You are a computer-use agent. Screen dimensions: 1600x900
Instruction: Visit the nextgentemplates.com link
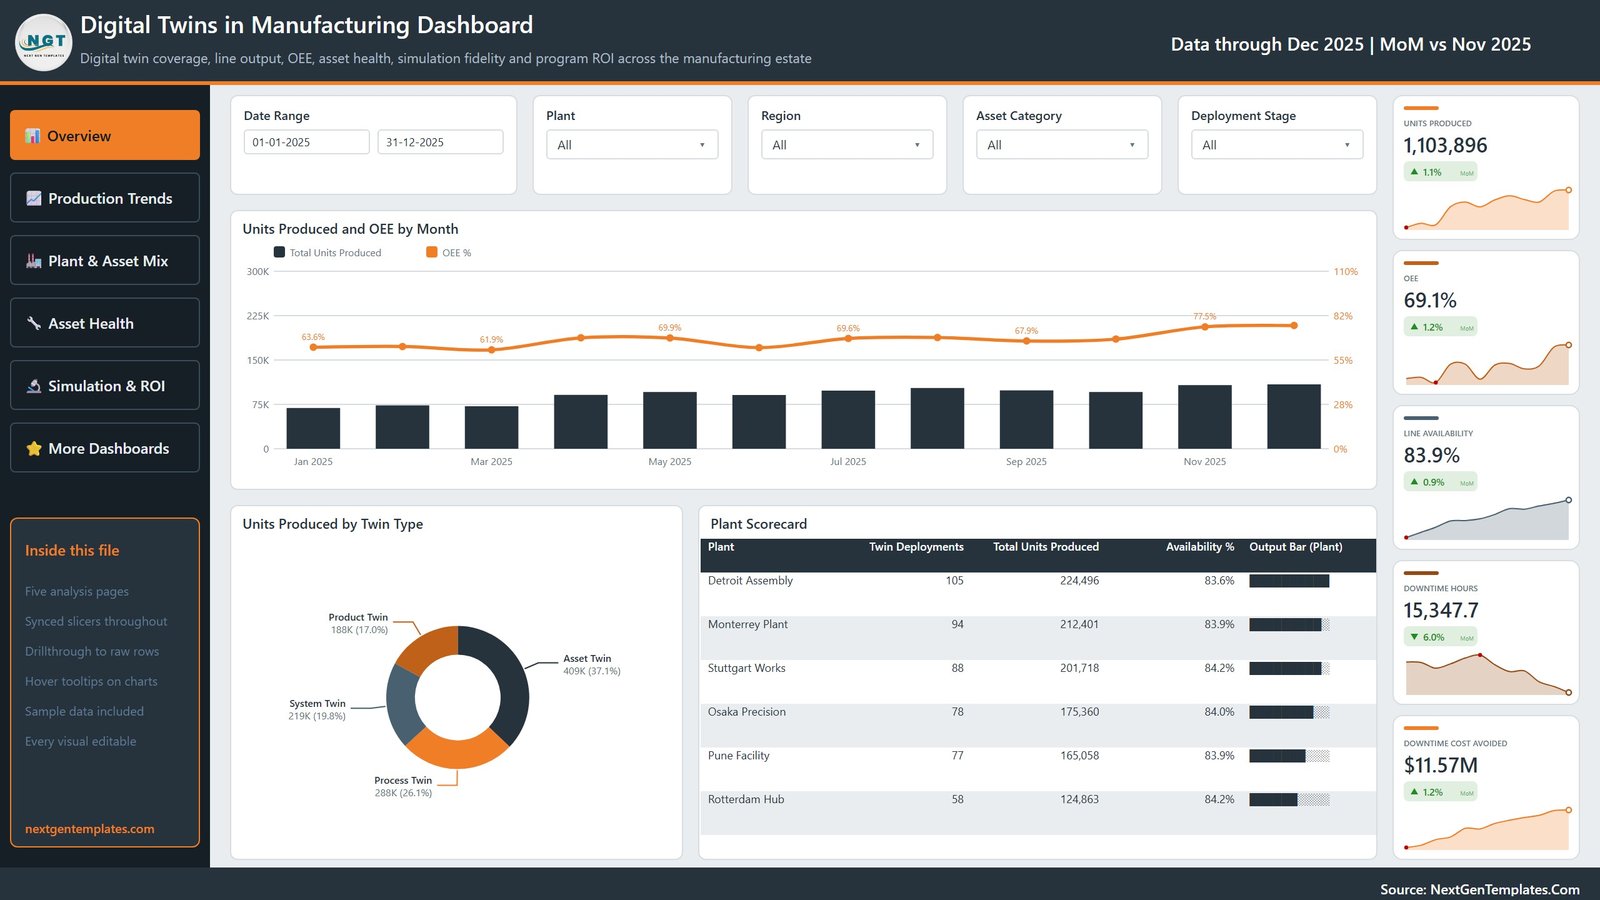[x=90, y=829]
